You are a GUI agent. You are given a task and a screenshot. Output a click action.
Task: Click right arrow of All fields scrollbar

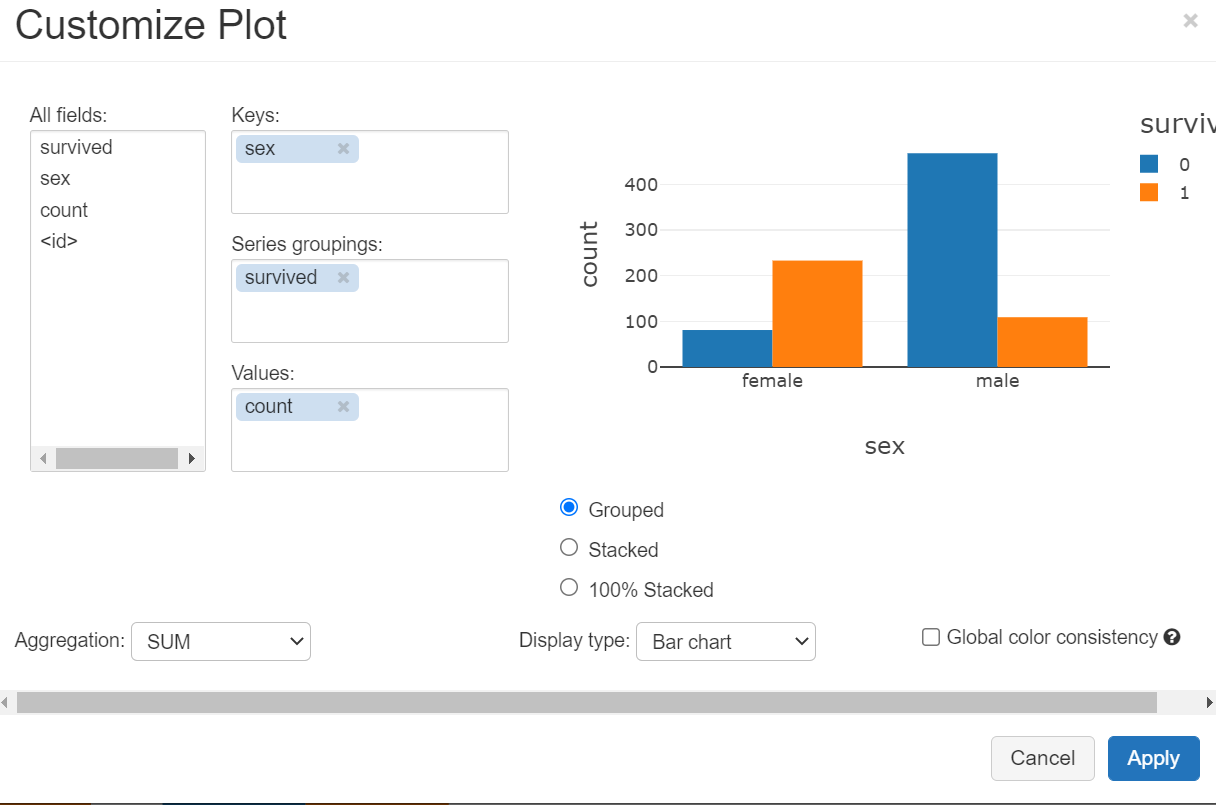(x=192, y=459)
